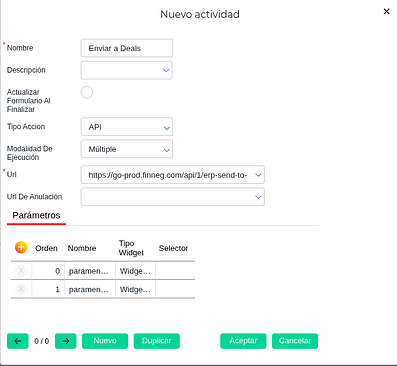Add a new parameter with the orange plus icon
Image resolution: width=397 pixels, height=366 pixels.
coord(21,248)
